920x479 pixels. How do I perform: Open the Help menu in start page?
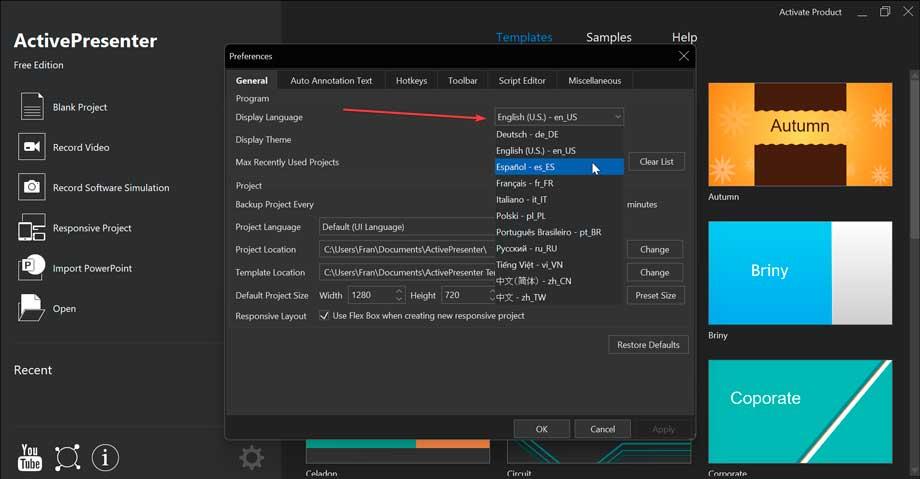tap(684, 37)
